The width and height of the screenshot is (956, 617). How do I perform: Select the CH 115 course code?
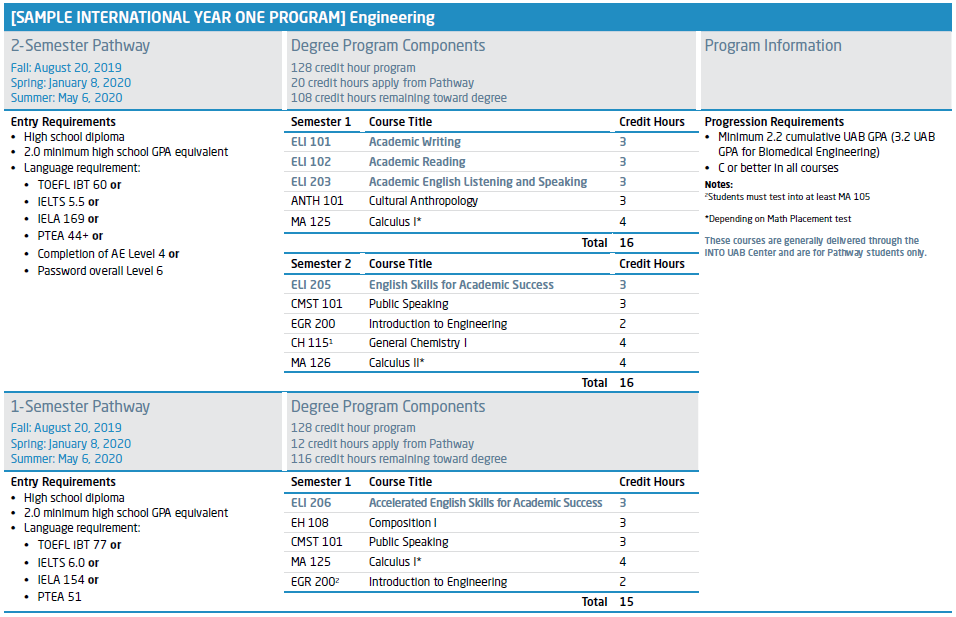pos(312,343)
